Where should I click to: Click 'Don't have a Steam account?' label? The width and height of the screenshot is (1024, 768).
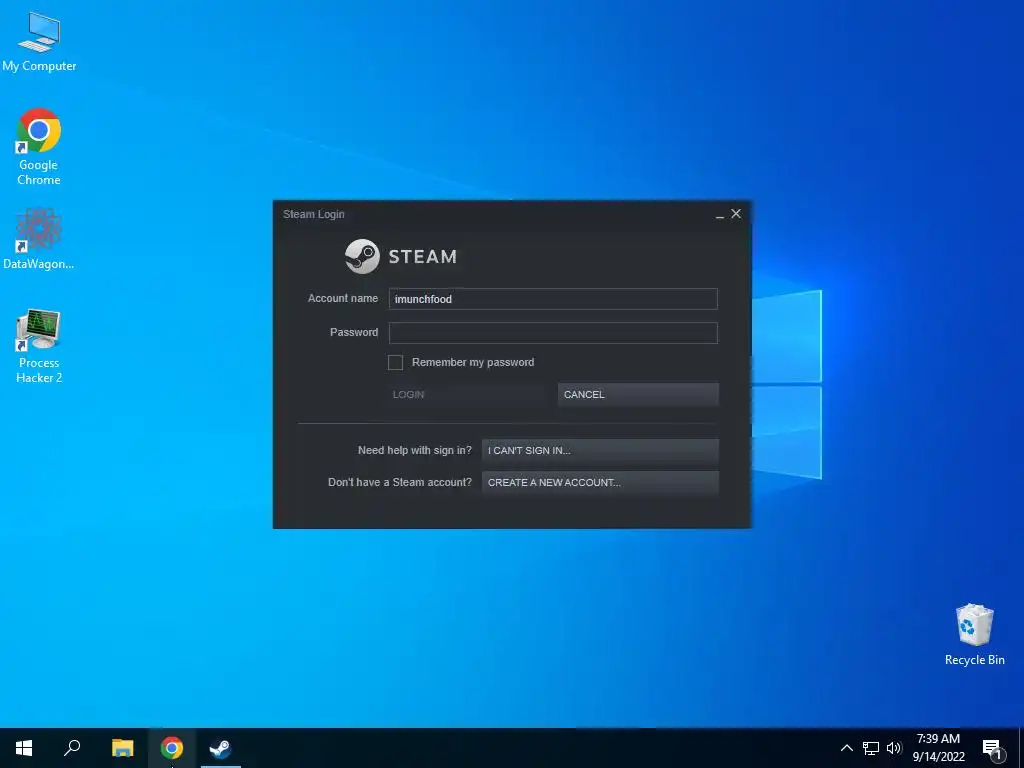(400, 482)
